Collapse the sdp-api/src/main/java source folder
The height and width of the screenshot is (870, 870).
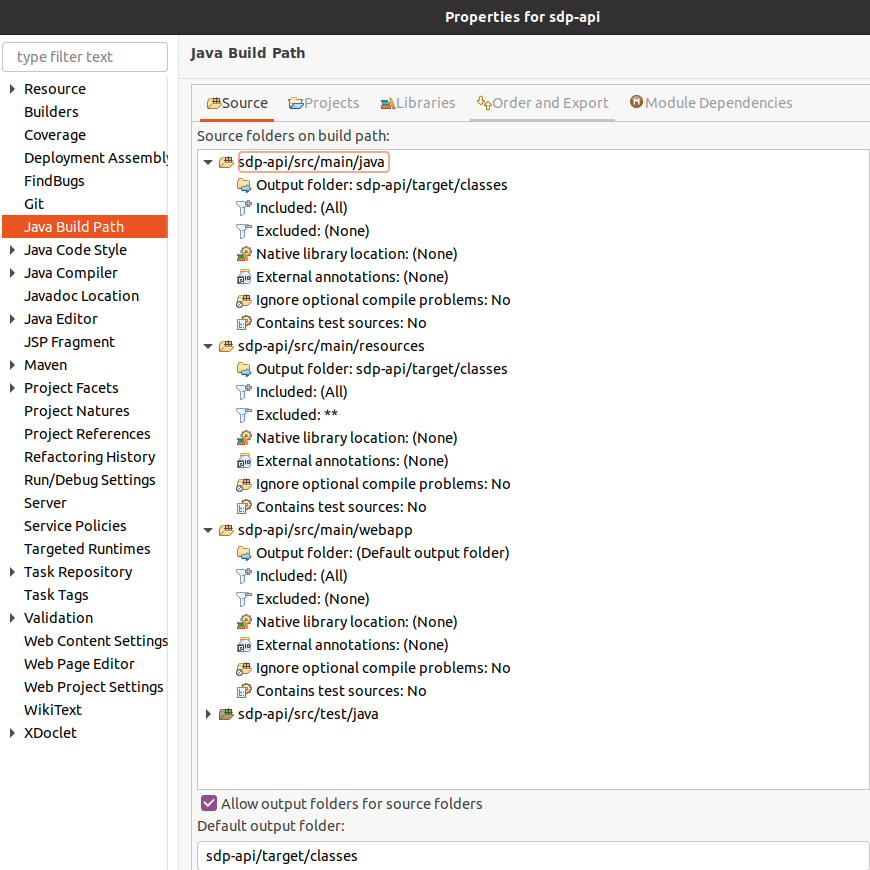point(208,163)
